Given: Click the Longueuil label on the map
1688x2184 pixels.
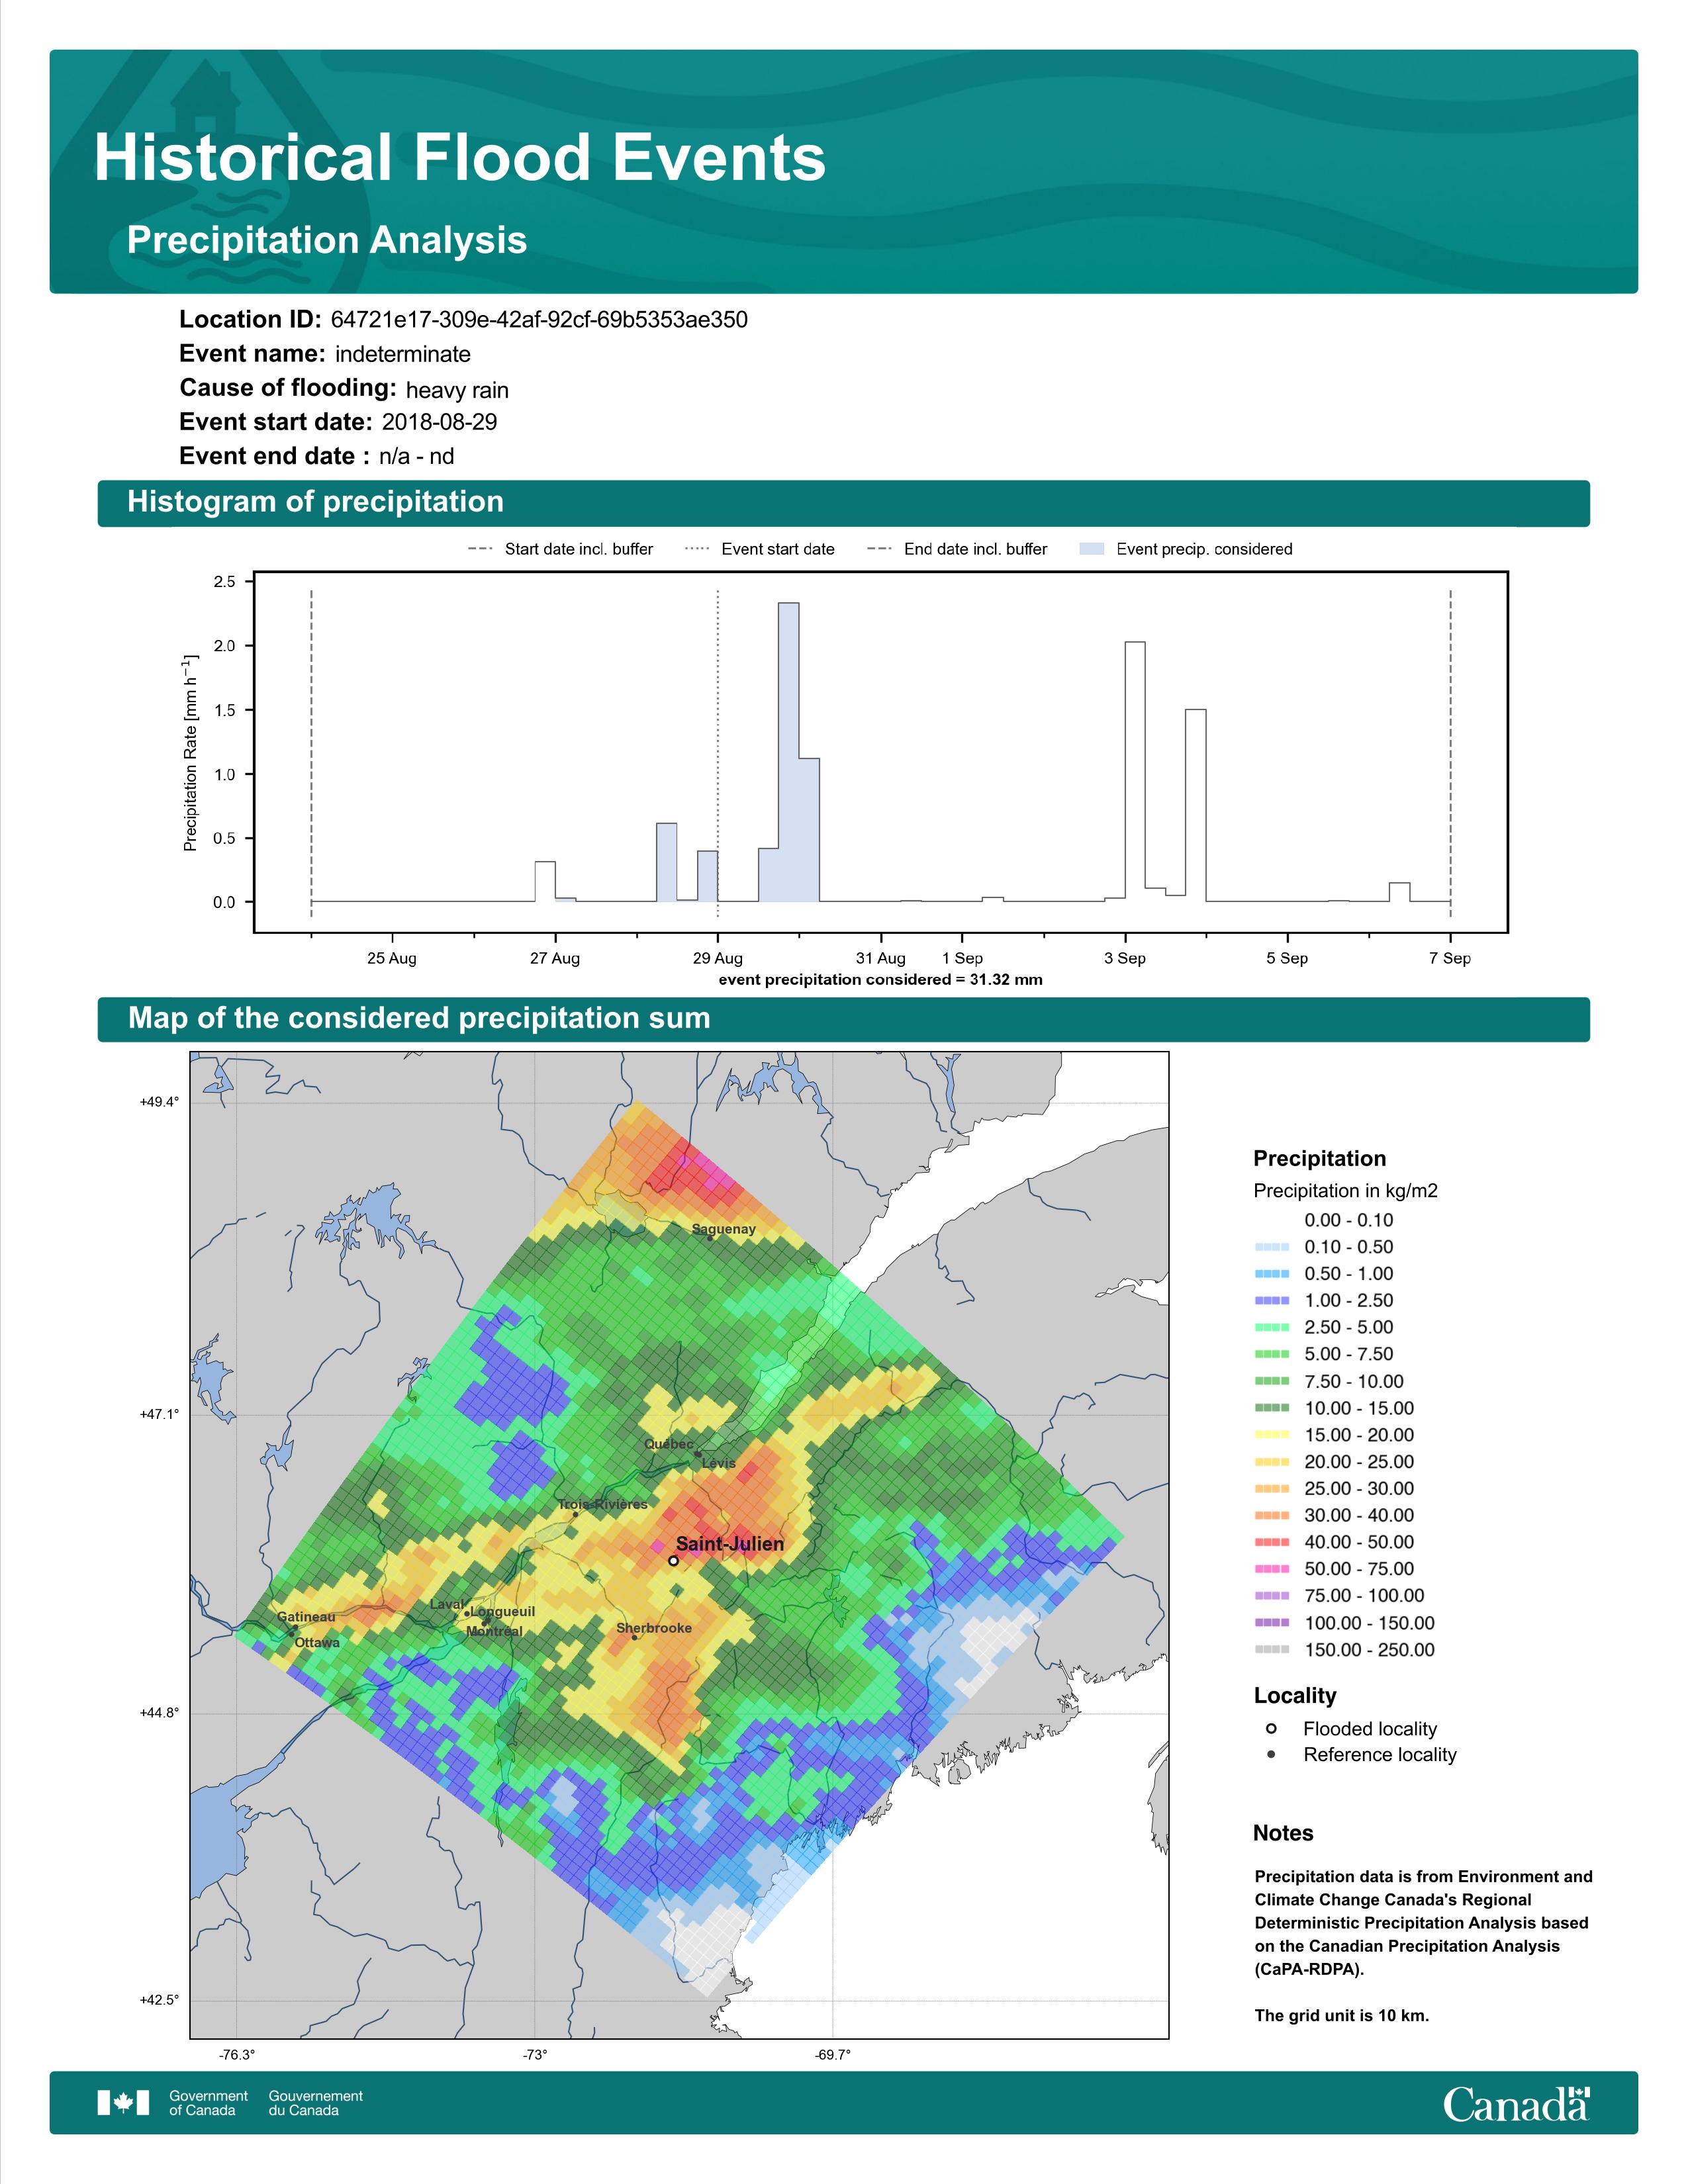Looking at the screenshot, I should (x=503, y=1611).
